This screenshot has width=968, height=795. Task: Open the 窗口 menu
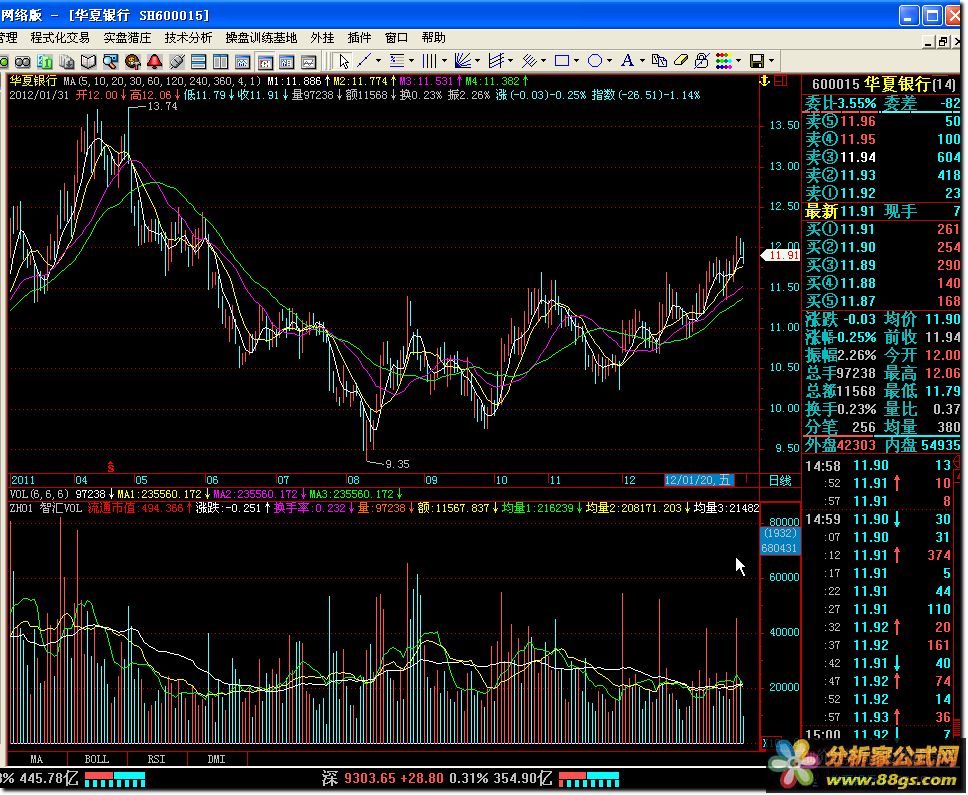[396, 38]
